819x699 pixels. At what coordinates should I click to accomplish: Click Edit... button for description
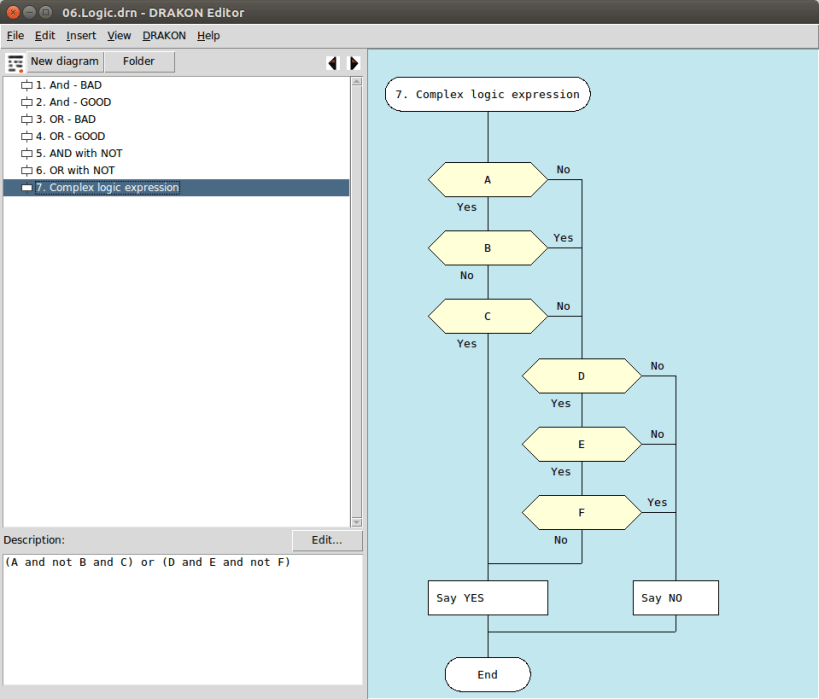tap(327, 540)
